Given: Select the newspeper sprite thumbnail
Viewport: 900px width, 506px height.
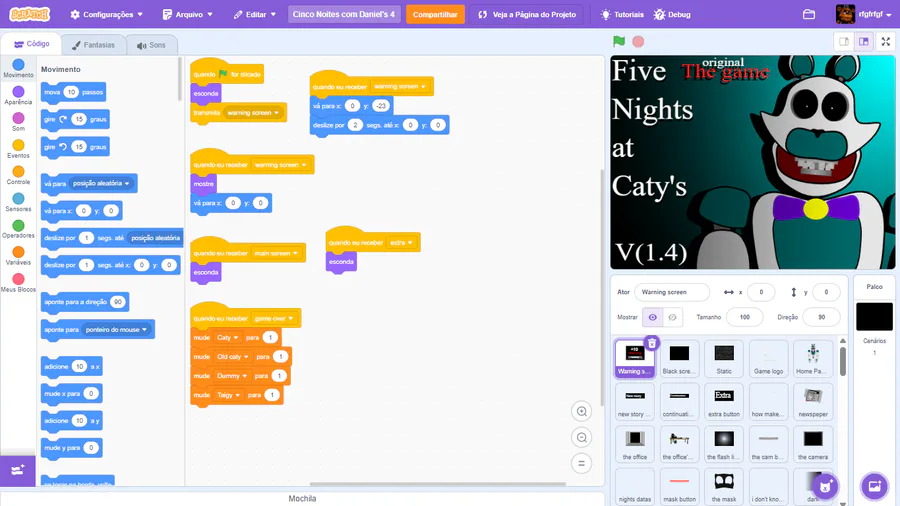Looking at the screenshot, I should [813, 402].
